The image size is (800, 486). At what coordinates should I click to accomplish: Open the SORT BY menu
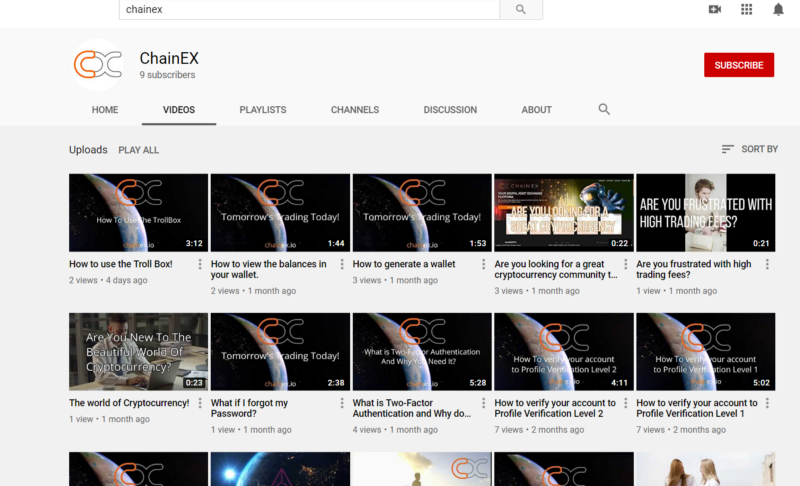click(749, 149)
